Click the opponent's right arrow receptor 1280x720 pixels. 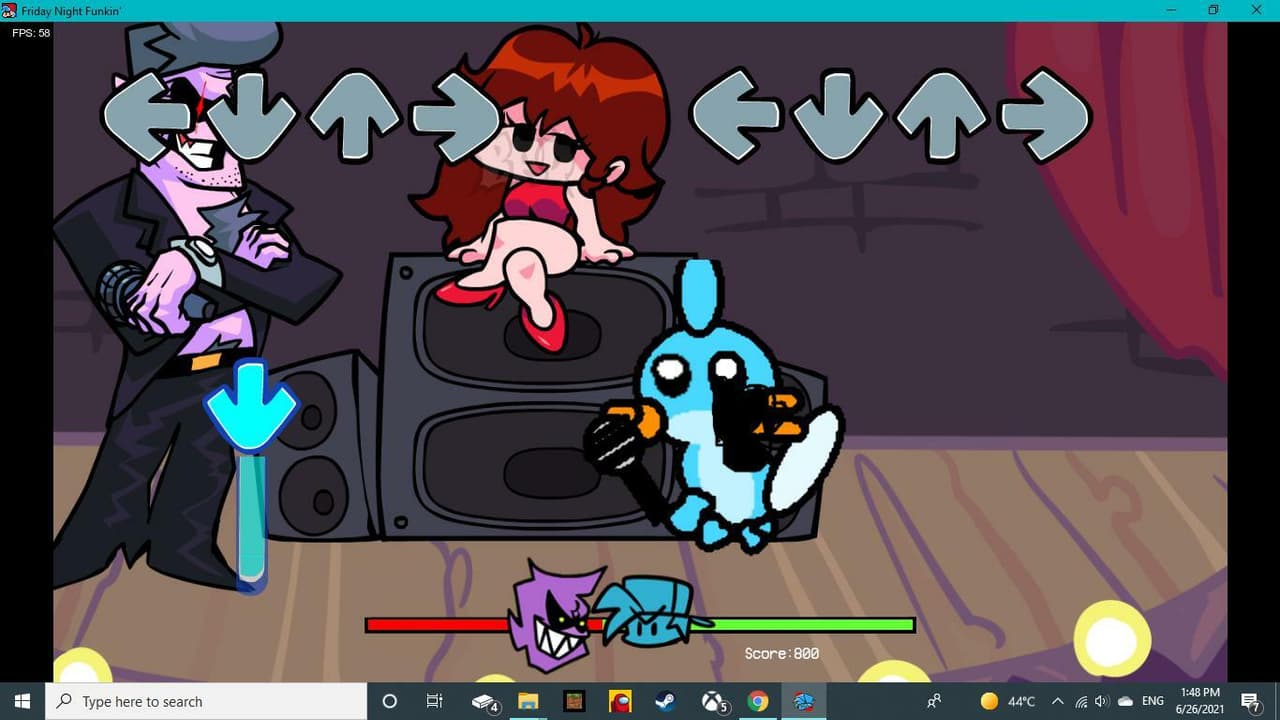point(456,116)
